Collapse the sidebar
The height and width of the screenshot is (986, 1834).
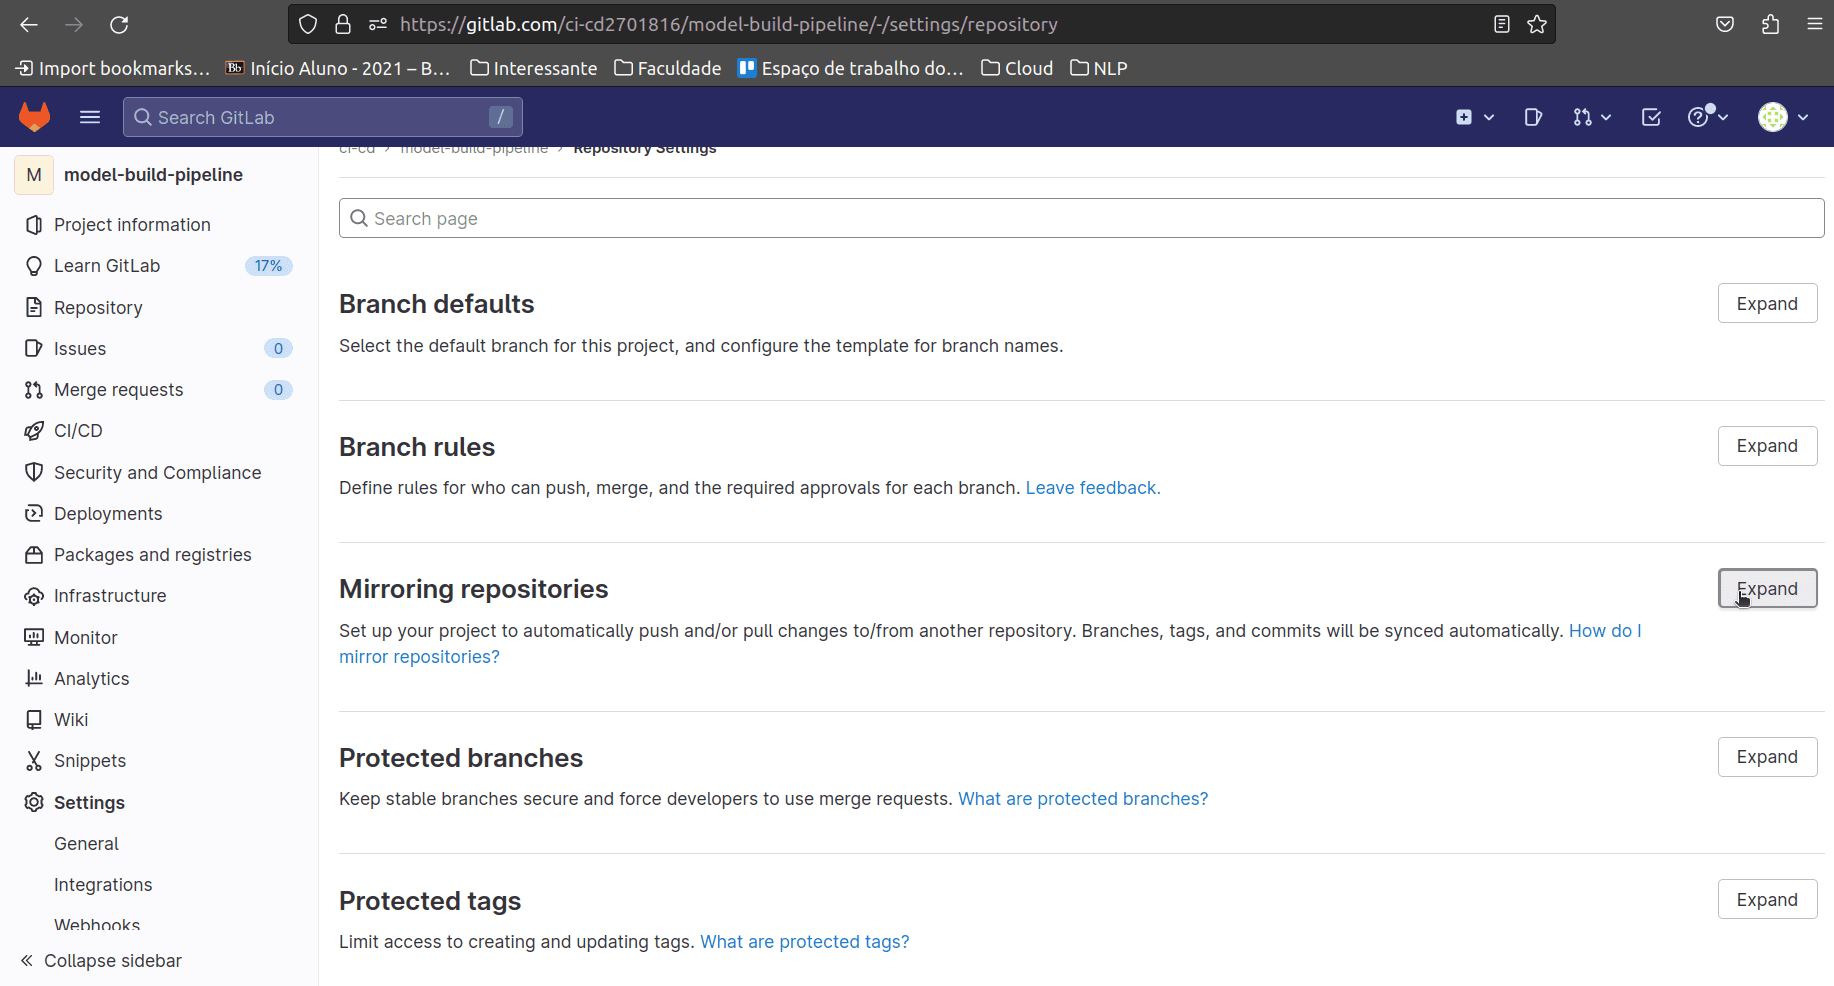[102, 961]
